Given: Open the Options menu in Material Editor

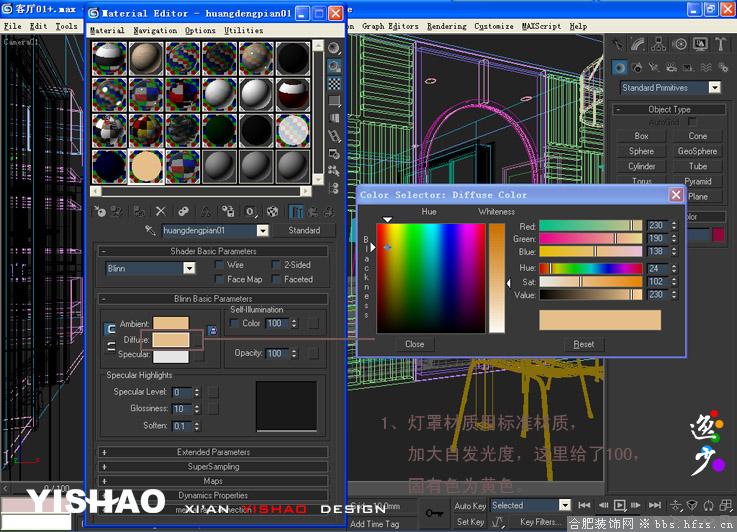Looking at the screenshot, I should tap(200, 30).
